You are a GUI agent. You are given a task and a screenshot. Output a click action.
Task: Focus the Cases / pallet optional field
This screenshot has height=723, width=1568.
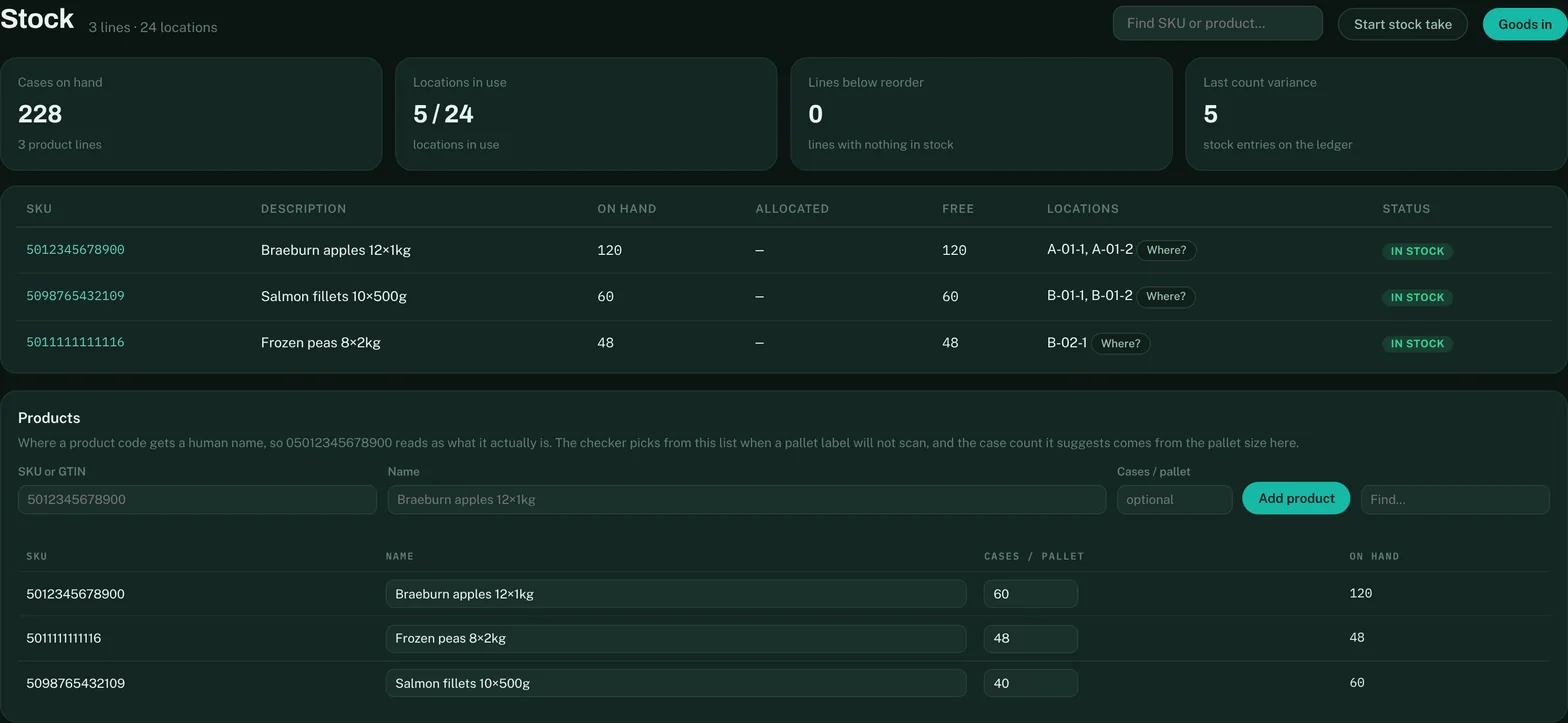1174,499
